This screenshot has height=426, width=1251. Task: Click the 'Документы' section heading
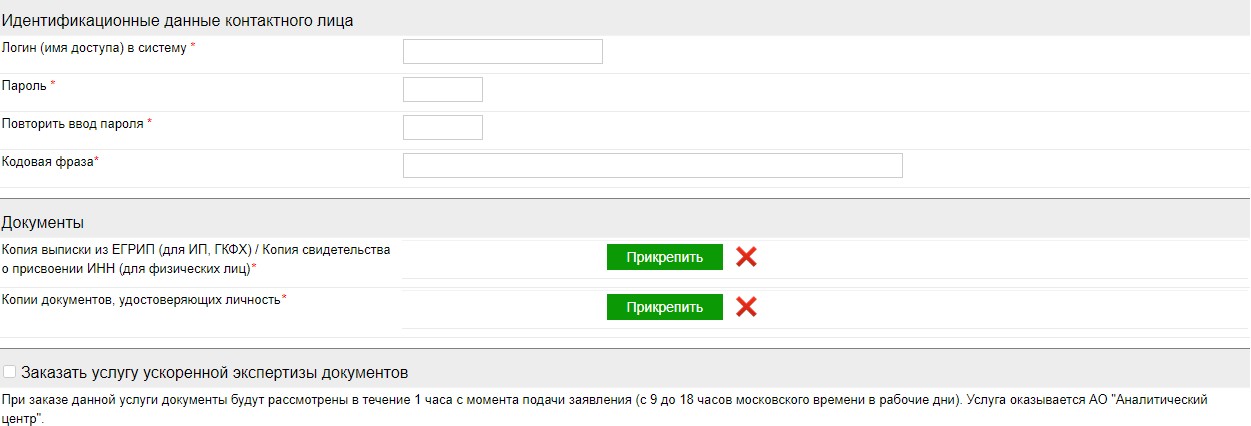pos(43,222)
